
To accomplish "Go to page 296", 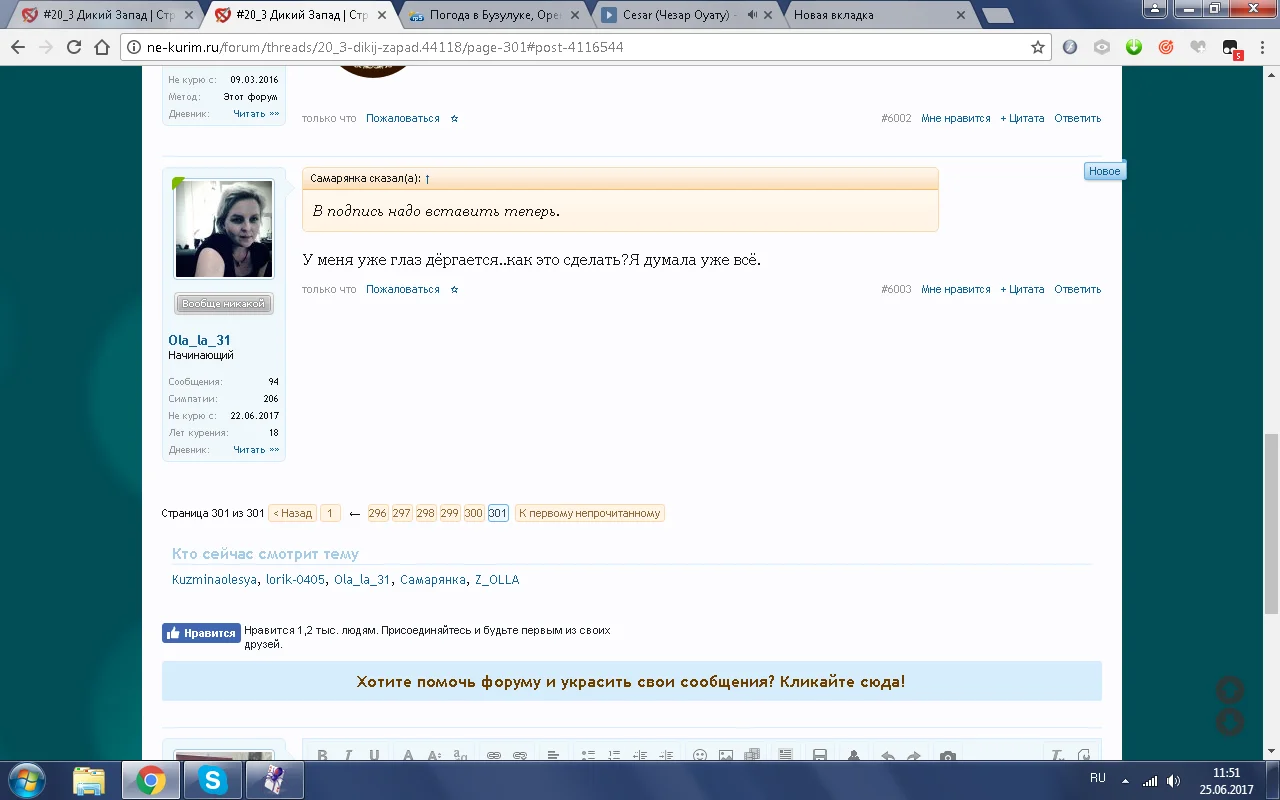I will [377, 513].
